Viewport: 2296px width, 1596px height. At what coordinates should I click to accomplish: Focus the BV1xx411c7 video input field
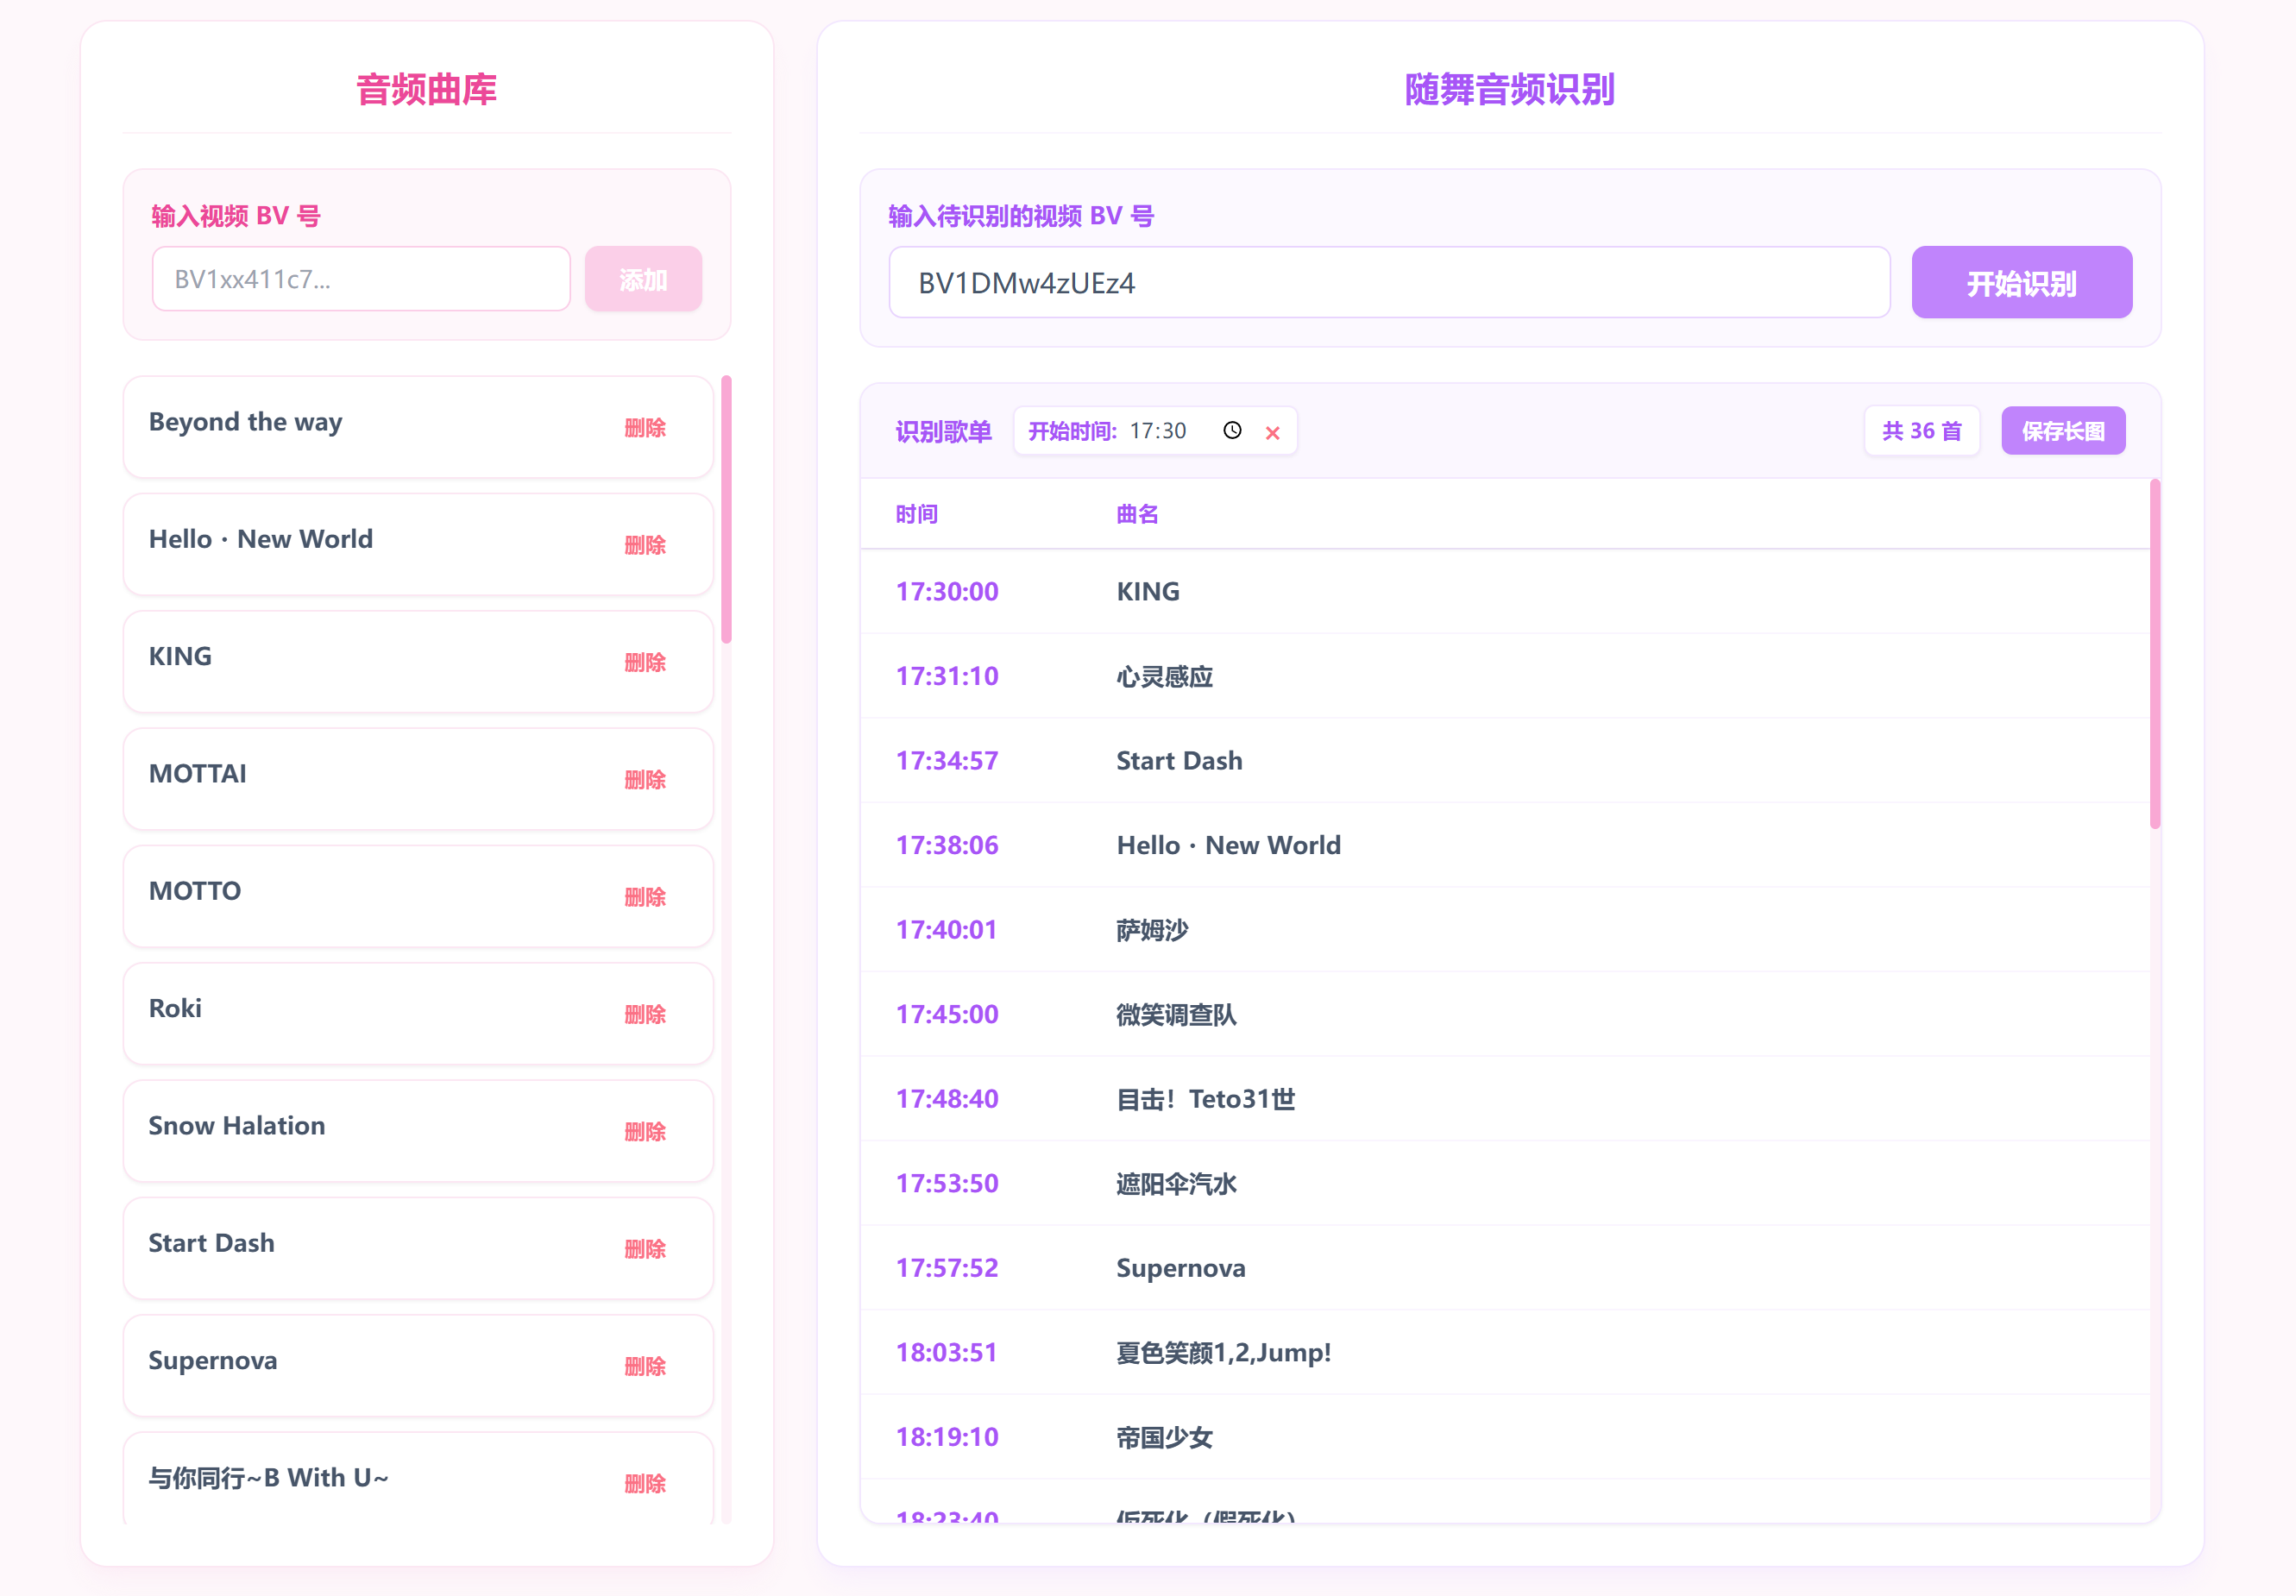click(361, 279)
